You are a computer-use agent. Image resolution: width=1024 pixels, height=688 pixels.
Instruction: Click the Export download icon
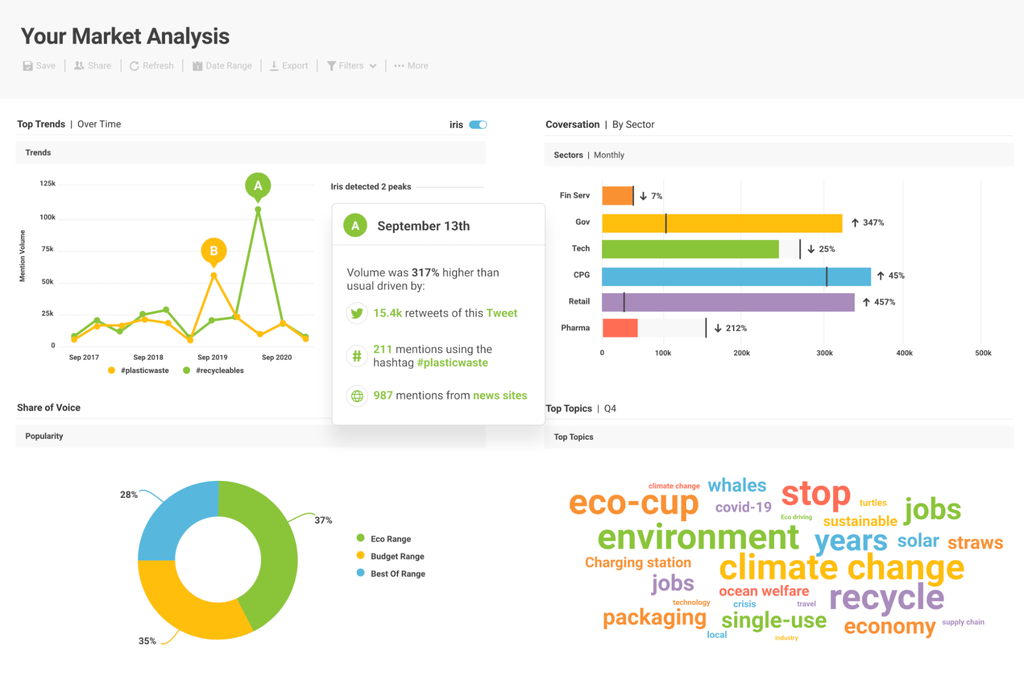point(273,66)
